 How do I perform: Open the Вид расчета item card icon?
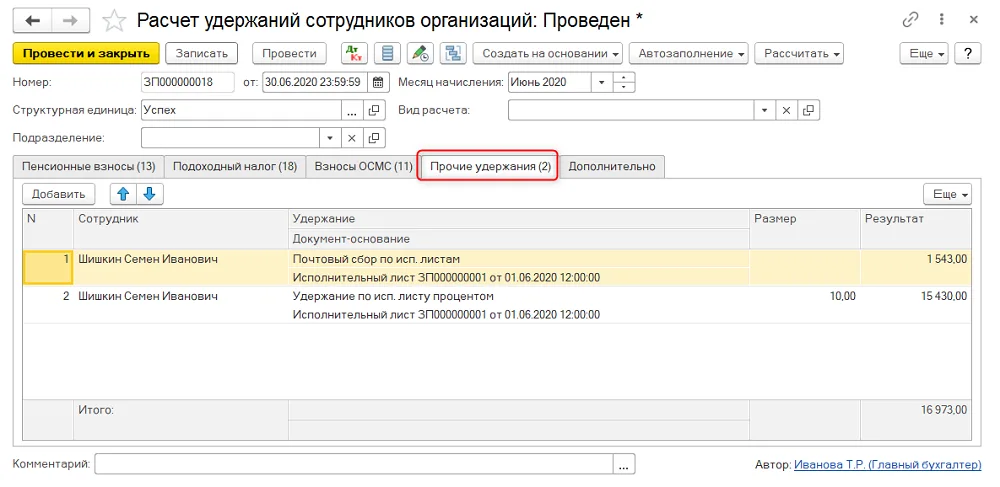pos(808,110)
